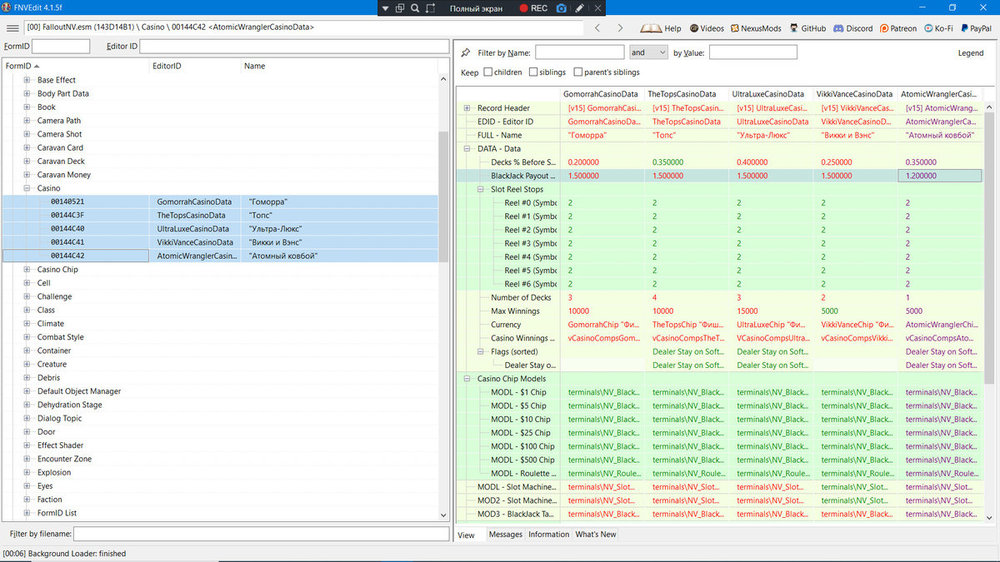Open the Patreon link
The width and height of the screenshot is (1000, 562).
(898, 28)
